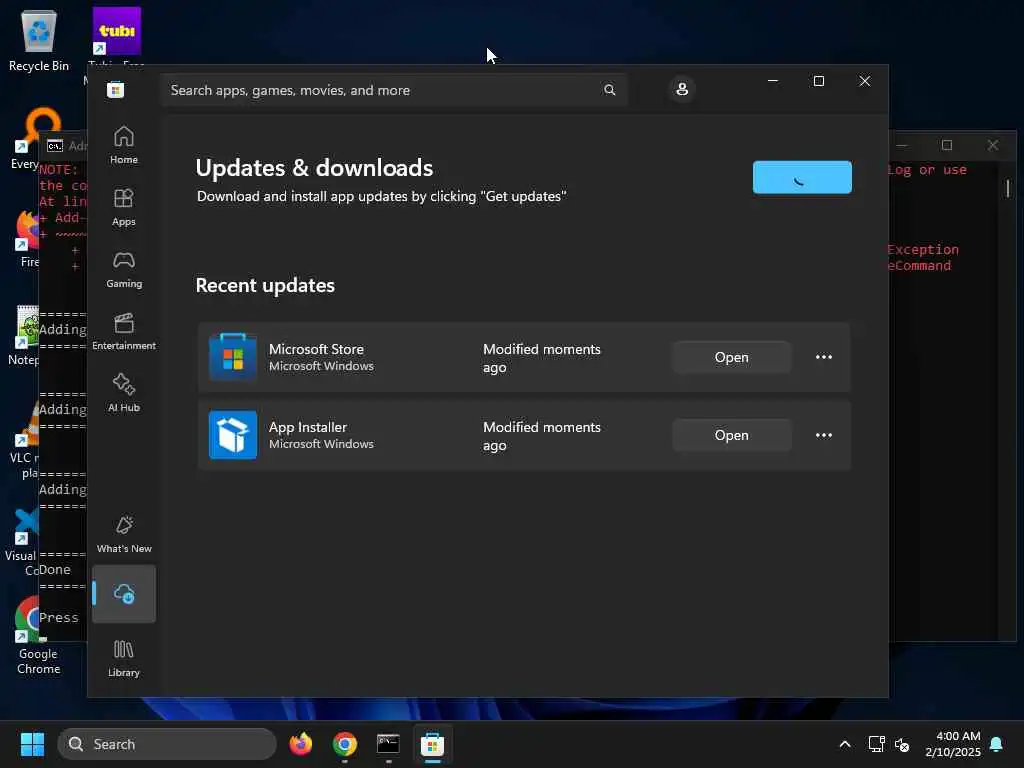Click the Microsoft Store app icon in updates list
The height and width of the screenshot is (768, 1024).
tap(232, 357)
